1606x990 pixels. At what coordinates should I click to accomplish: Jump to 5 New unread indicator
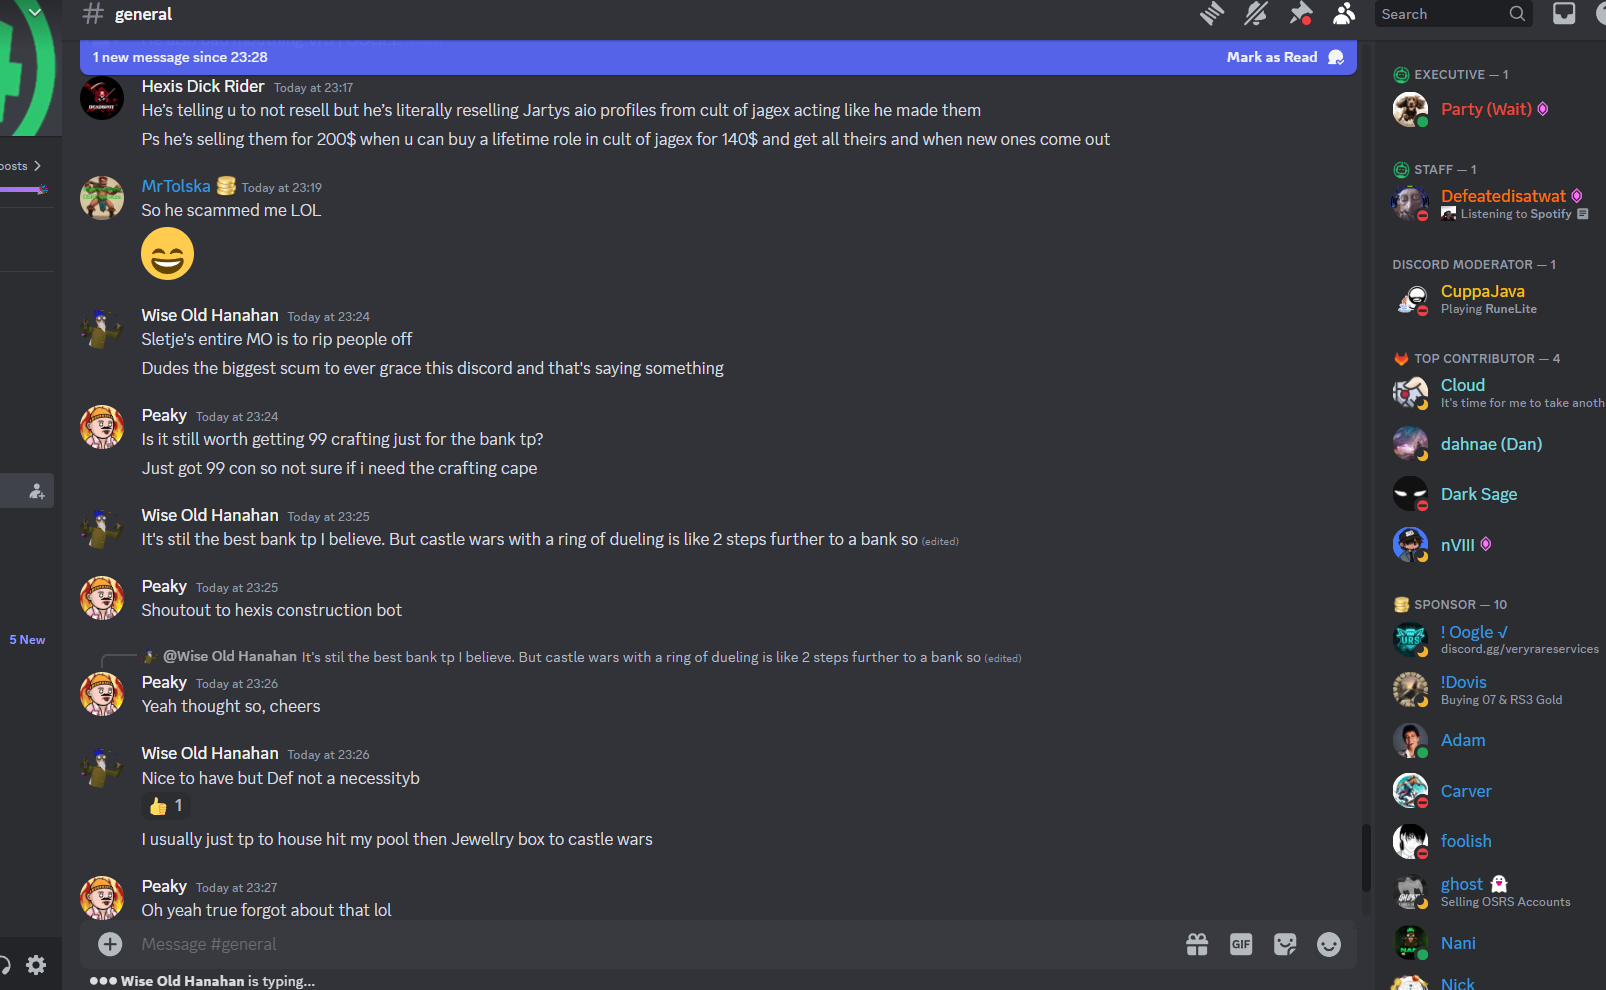pyautogui.click(x=27, y=640)
